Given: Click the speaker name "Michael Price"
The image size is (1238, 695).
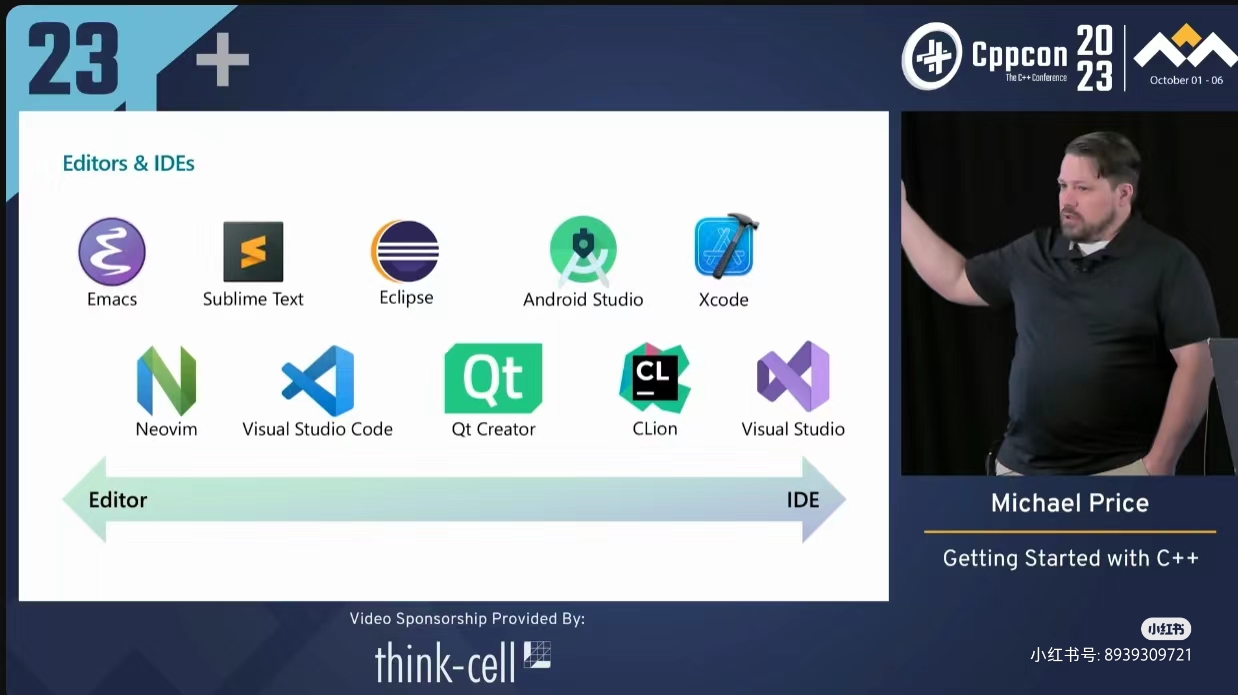Looking at the screenshot, I should [1070, 503].
